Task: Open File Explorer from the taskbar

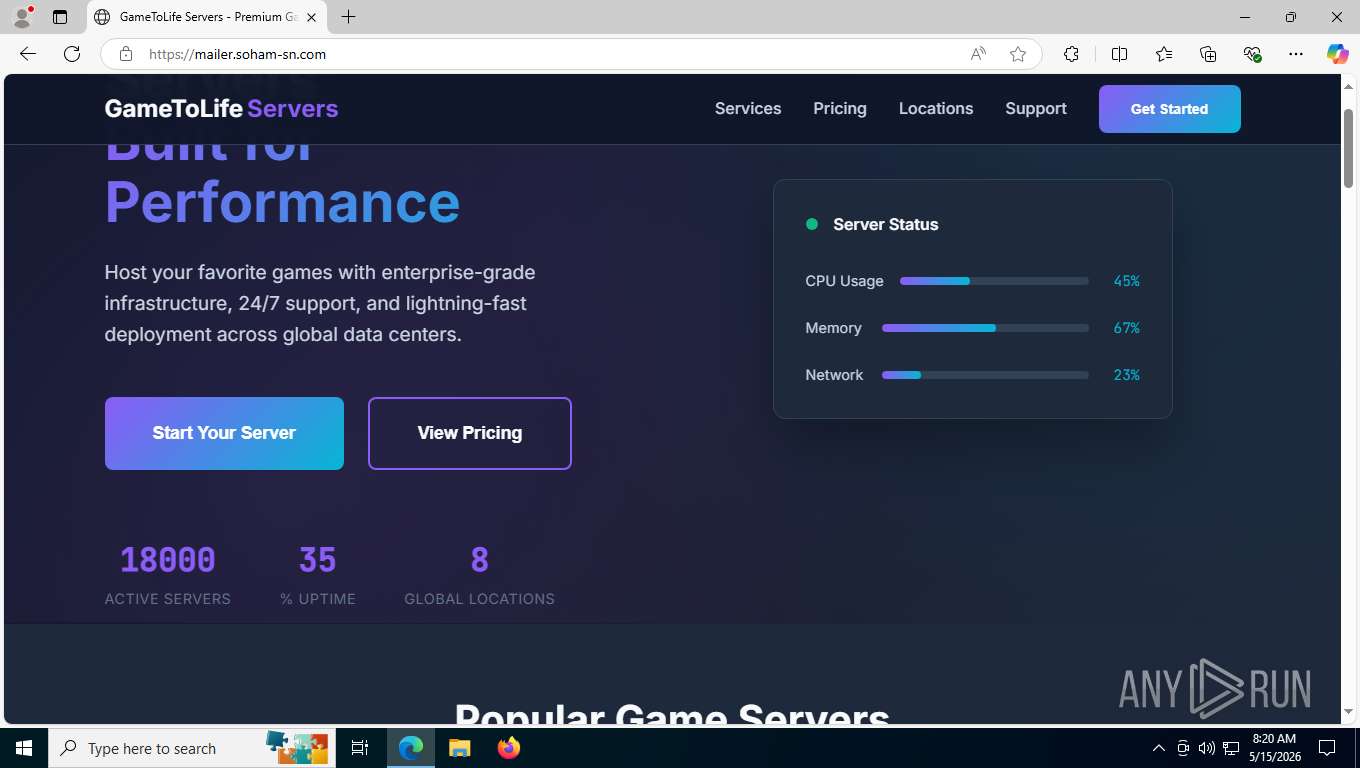Action: coord(459,748)
